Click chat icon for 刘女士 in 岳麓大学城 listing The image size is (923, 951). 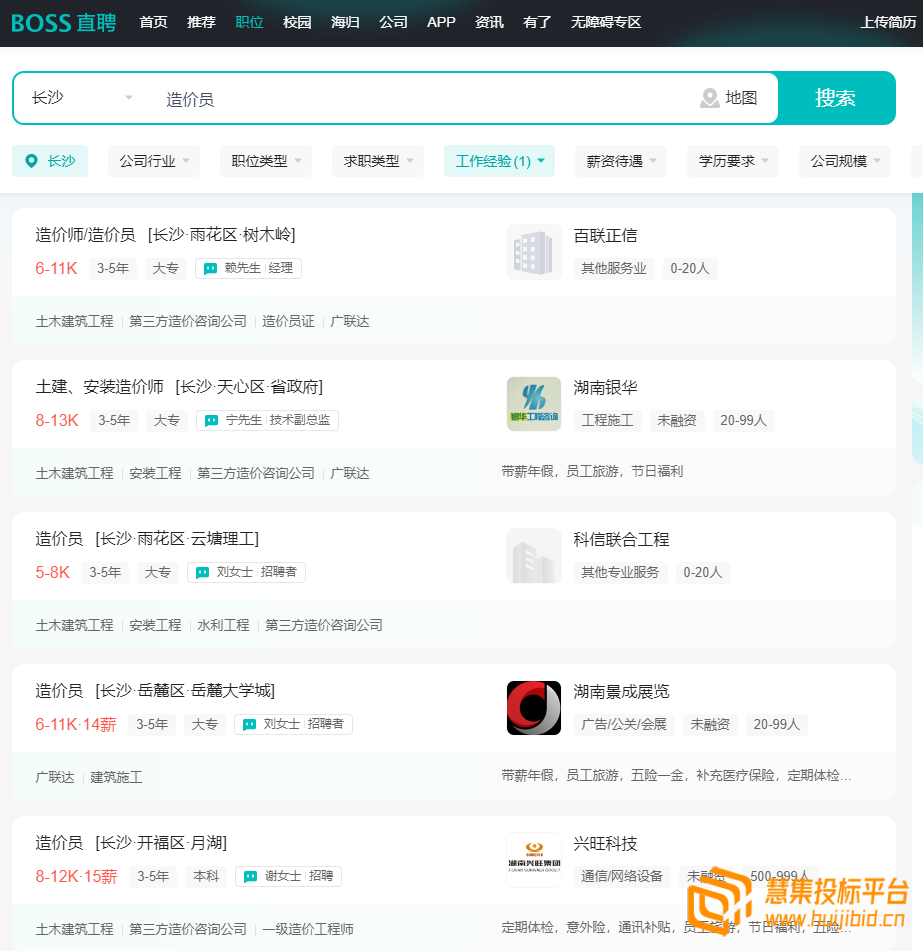tap(249, 724)
